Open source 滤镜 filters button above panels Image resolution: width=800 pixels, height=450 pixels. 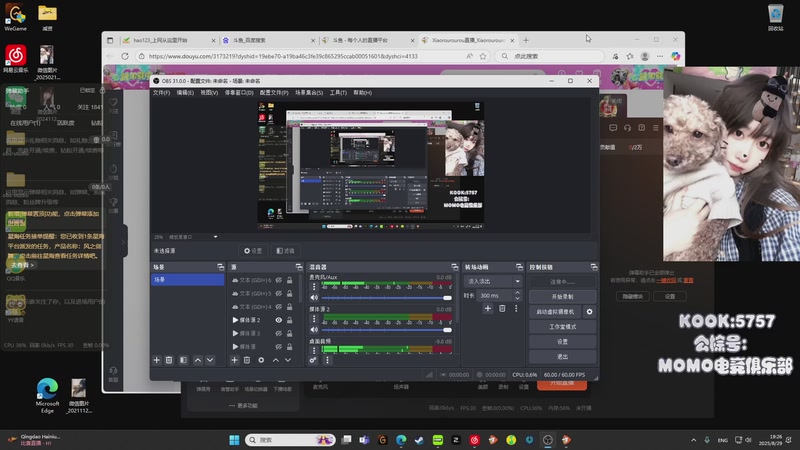[x=285, y=251]
